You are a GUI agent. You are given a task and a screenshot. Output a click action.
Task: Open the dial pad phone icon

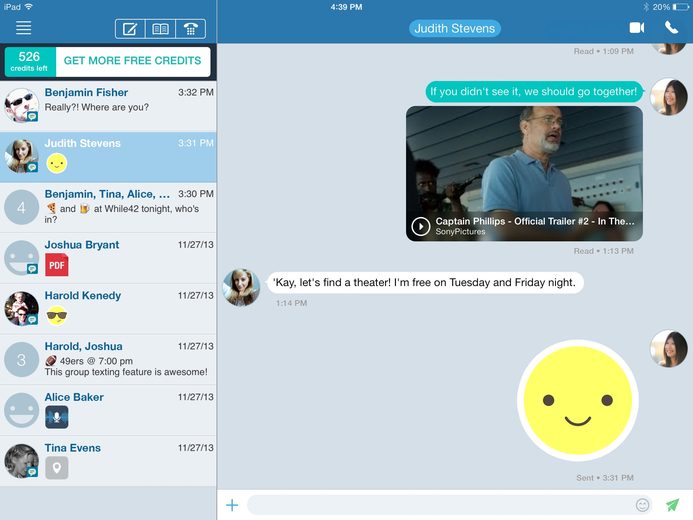pos(190,29)
